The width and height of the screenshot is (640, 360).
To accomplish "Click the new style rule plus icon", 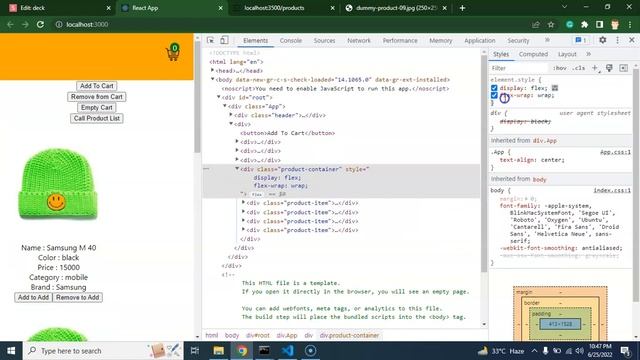I will pyautogui.click(x=595, y=68).
